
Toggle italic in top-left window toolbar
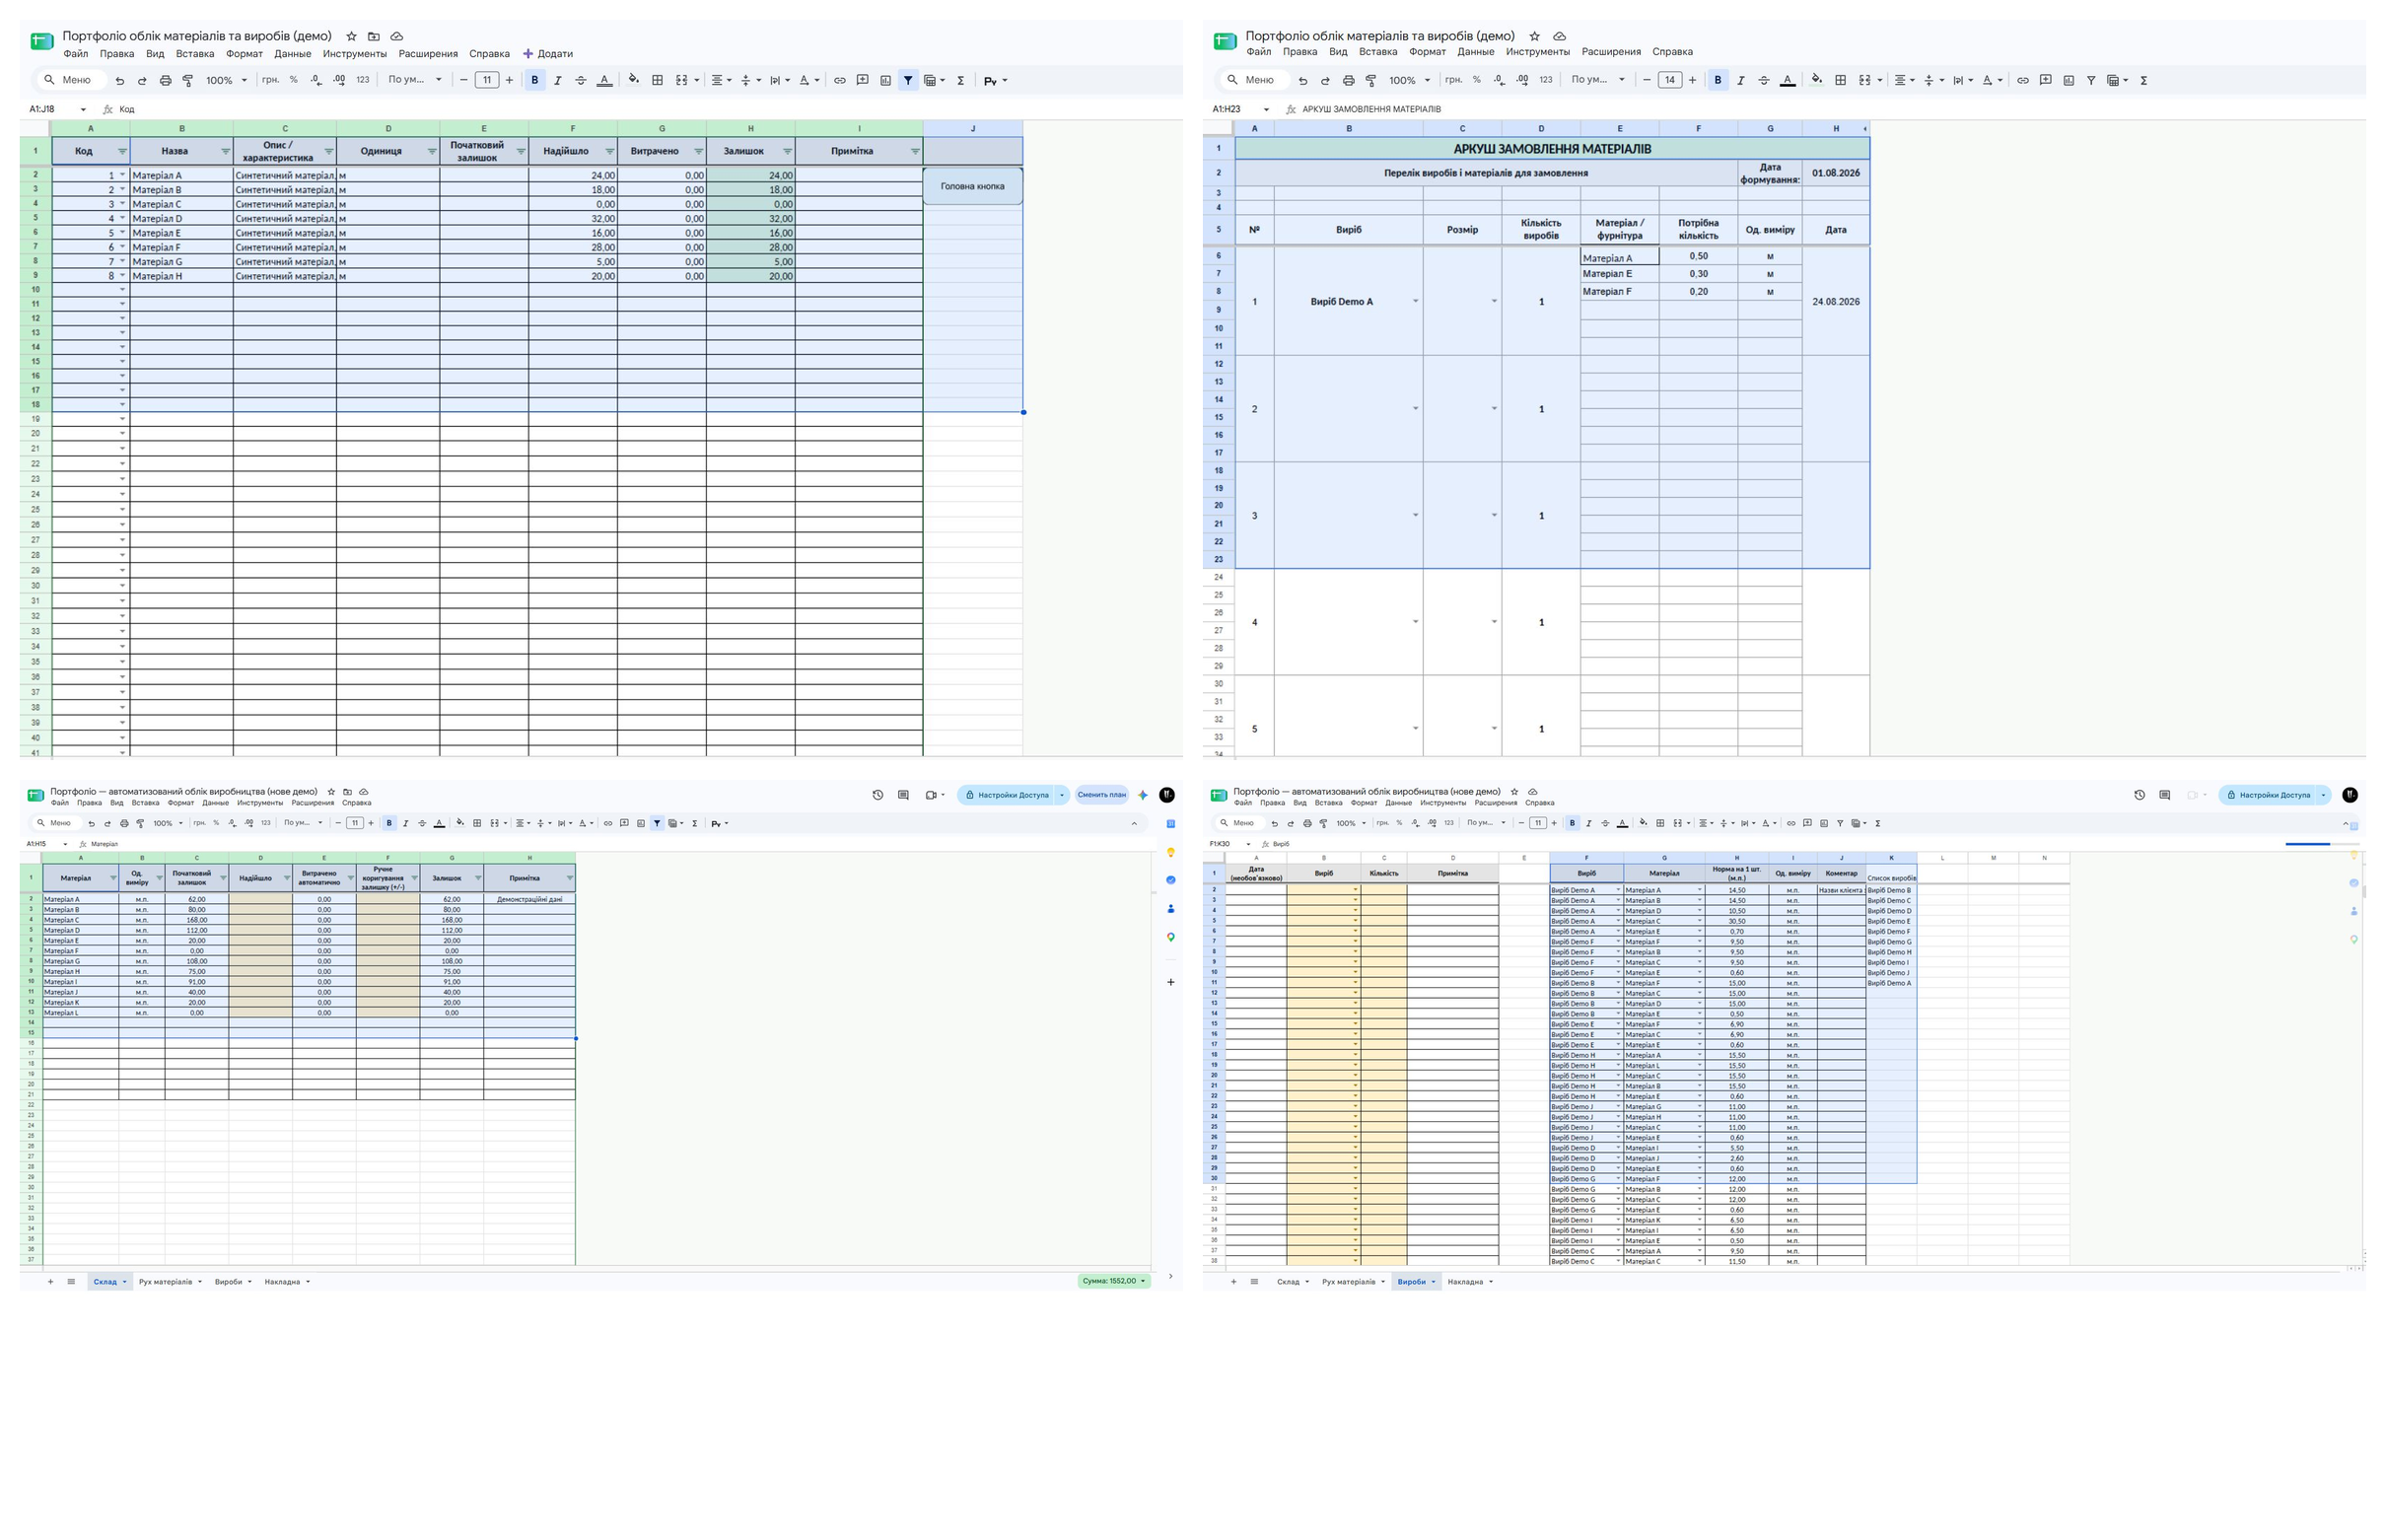tap(558, 80)
